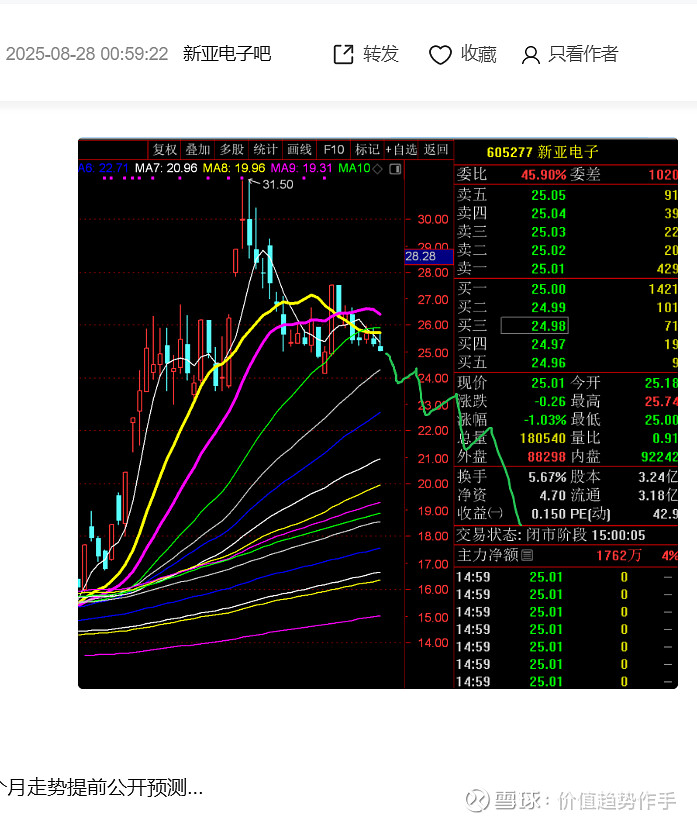Click the 主力净额 1762万 value
Screen dimensions: 697x822
[619, 555]
